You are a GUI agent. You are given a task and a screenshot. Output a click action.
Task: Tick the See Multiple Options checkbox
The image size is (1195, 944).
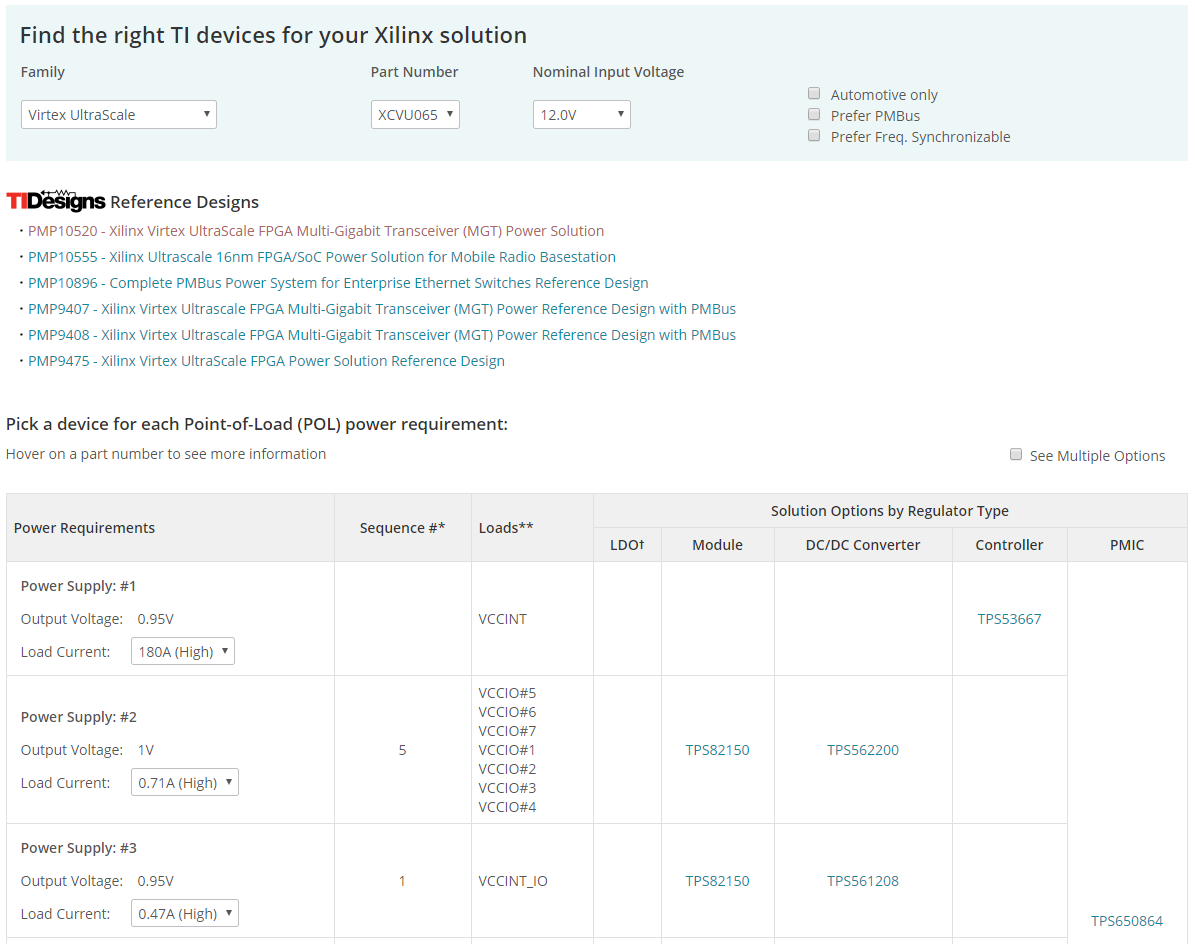tap(1016, 455)
